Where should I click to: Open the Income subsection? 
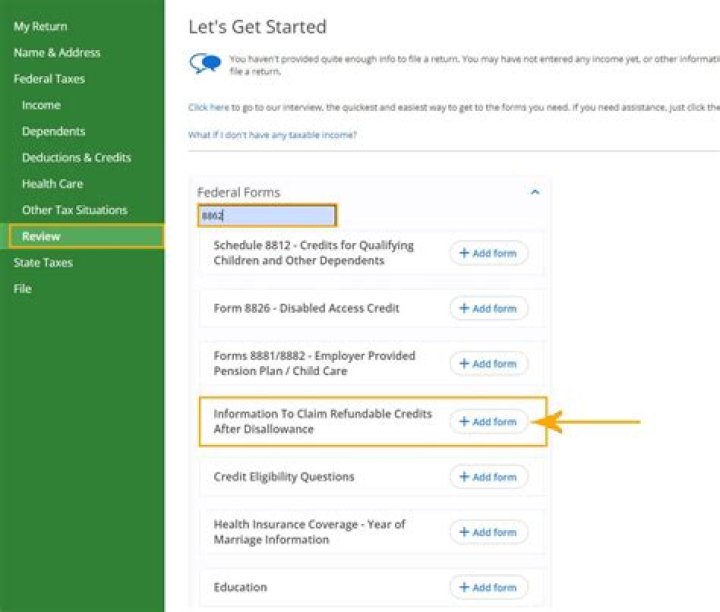(41, 105)
